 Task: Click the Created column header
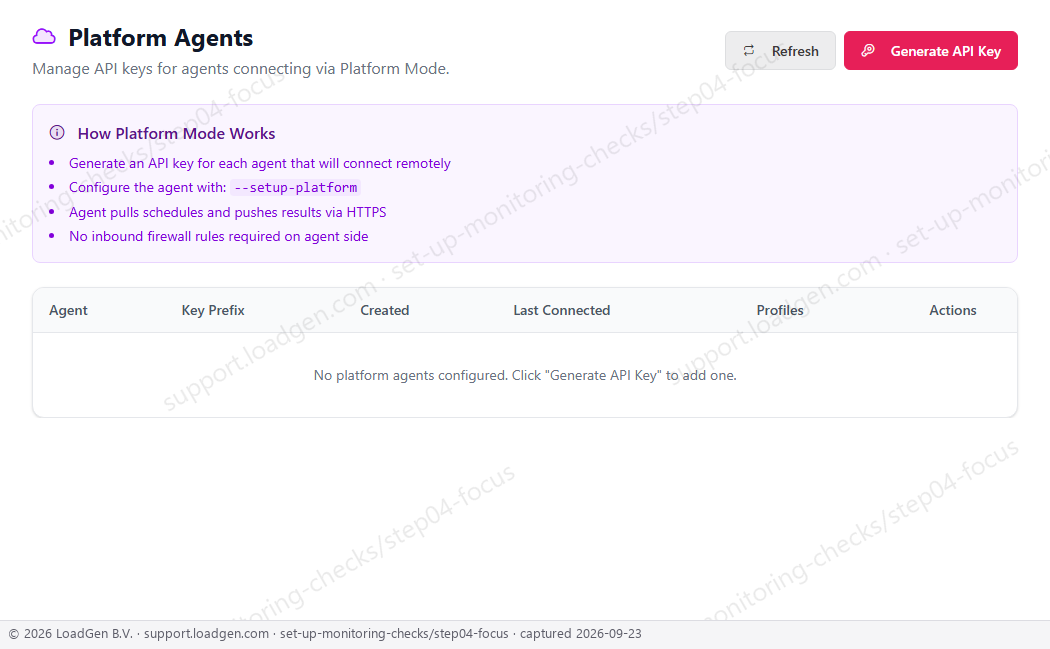pyautogui.click(x=384, y=310)
